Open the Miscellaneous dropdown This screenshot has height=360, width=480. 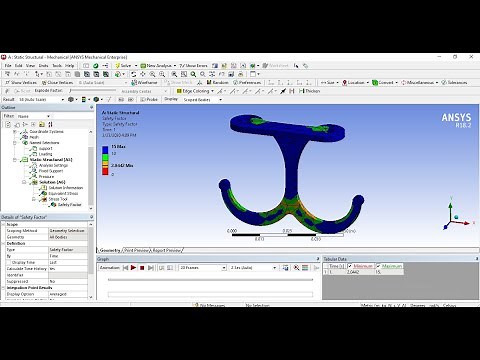click(419, 82)
